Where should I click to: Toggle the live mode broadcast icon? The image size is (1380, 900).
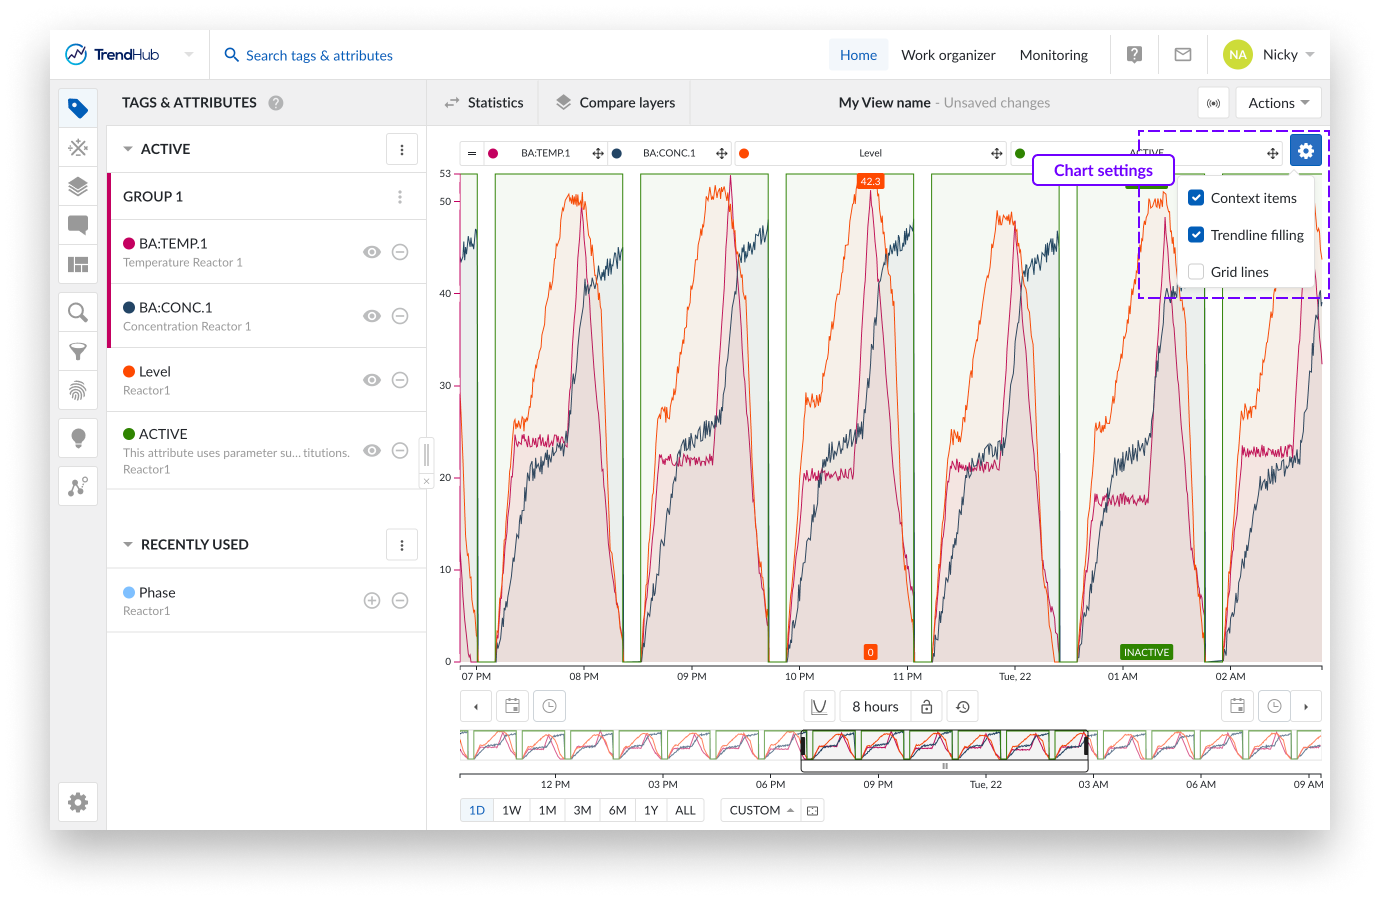(x=1213, y=103)
